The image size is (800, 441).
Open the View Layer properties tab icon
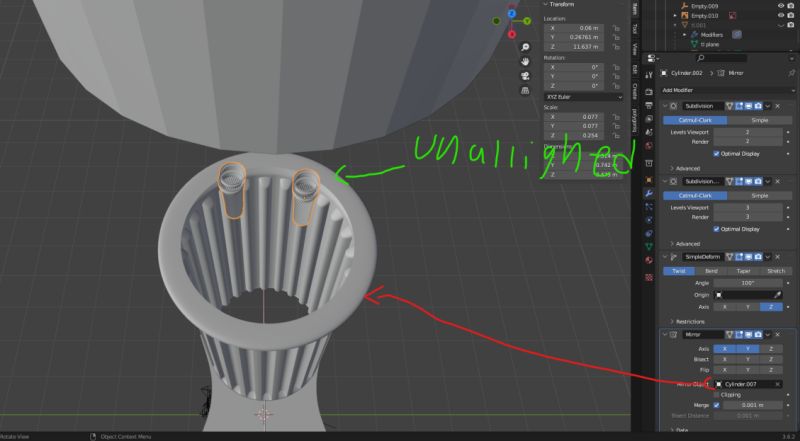pyautogui.click(x=648, y=118)
